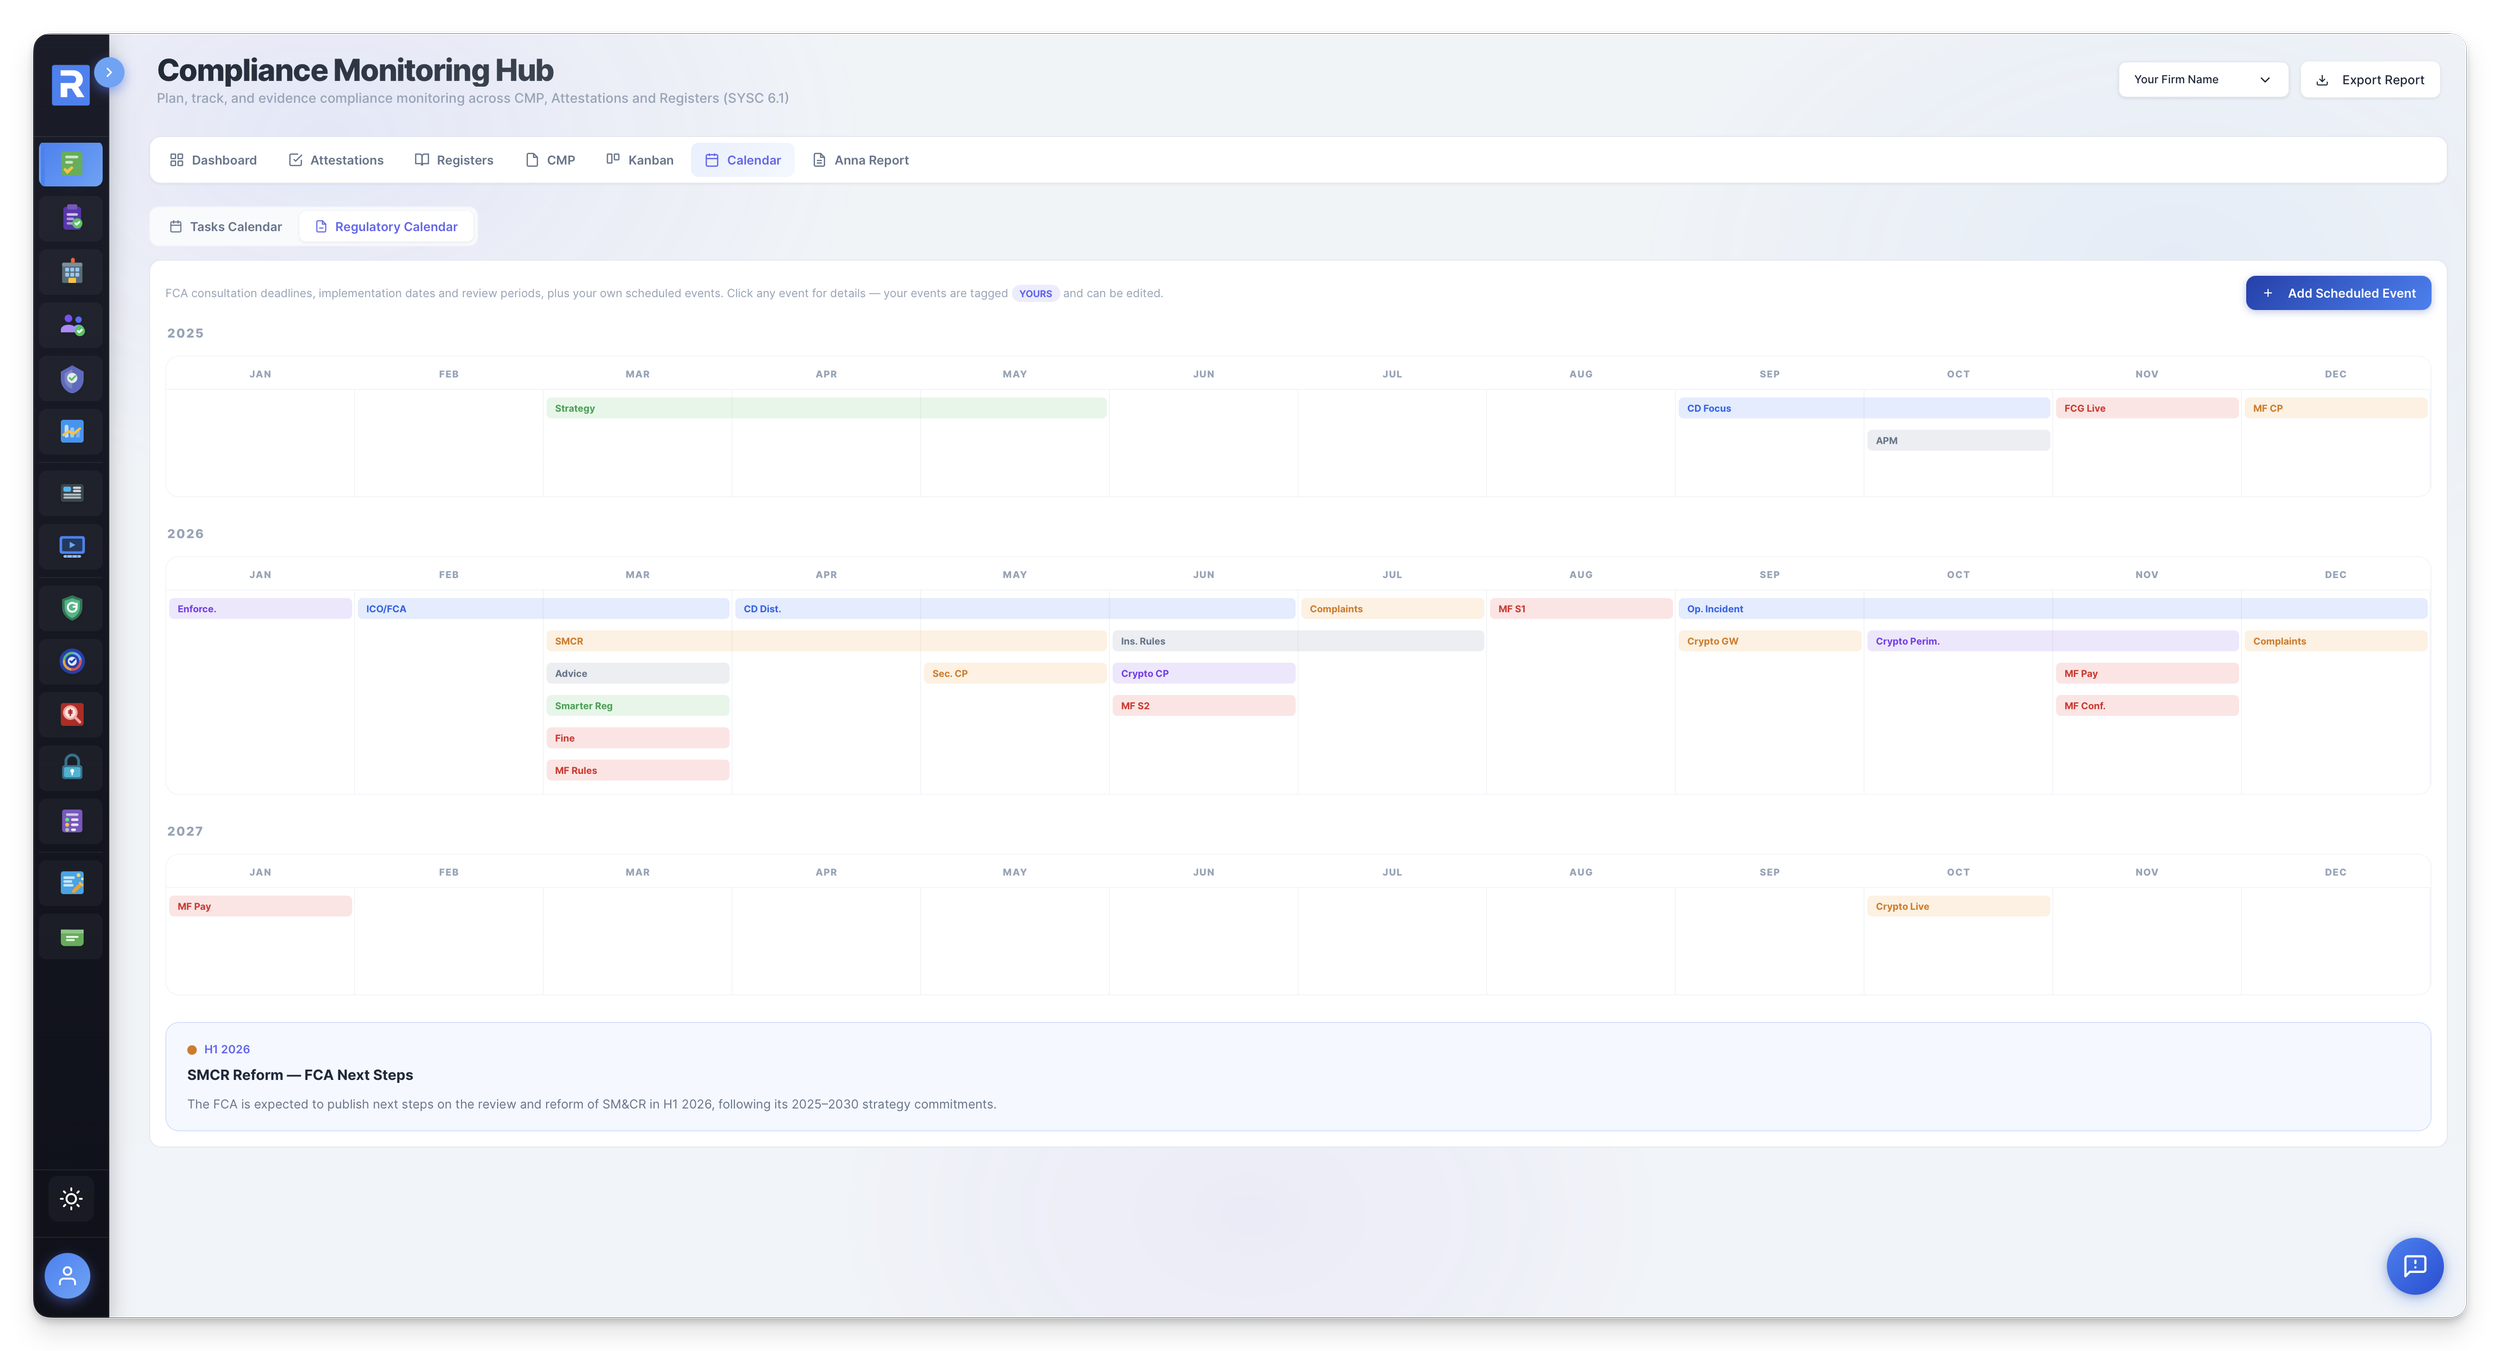The height and width of the screenshot is (1351, 2500).
Task: Toggle the light/dark theme sun button
Action: 71,1198
